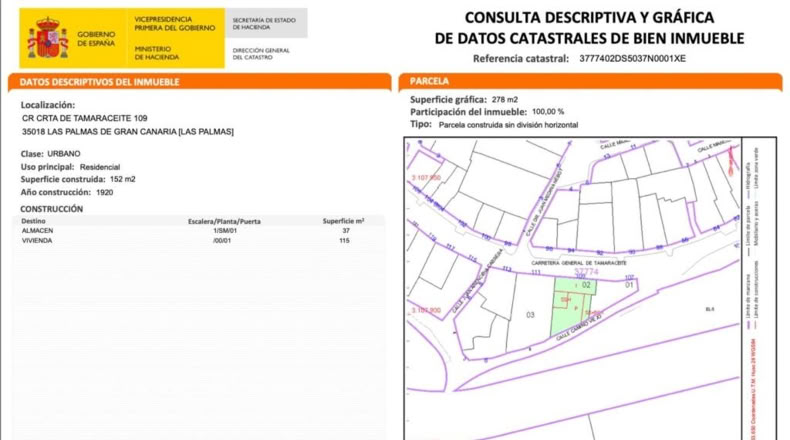
Task: Click 'CARRETERA GENERAL DE TAMARACEITE' street label
Action: tap(579, 263)
